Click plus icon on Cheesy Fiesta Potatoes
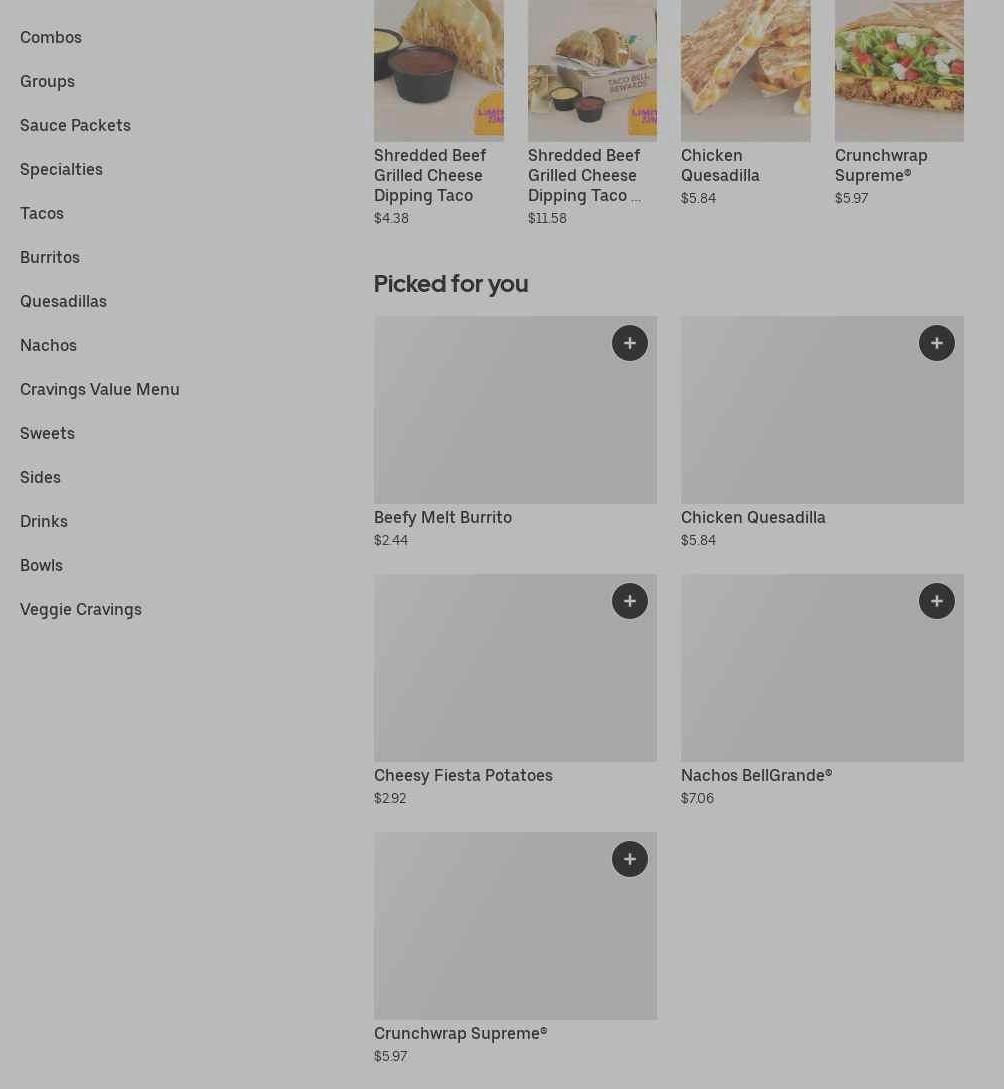Viewport: 1004px width, 1089px height. coord(630,601)
